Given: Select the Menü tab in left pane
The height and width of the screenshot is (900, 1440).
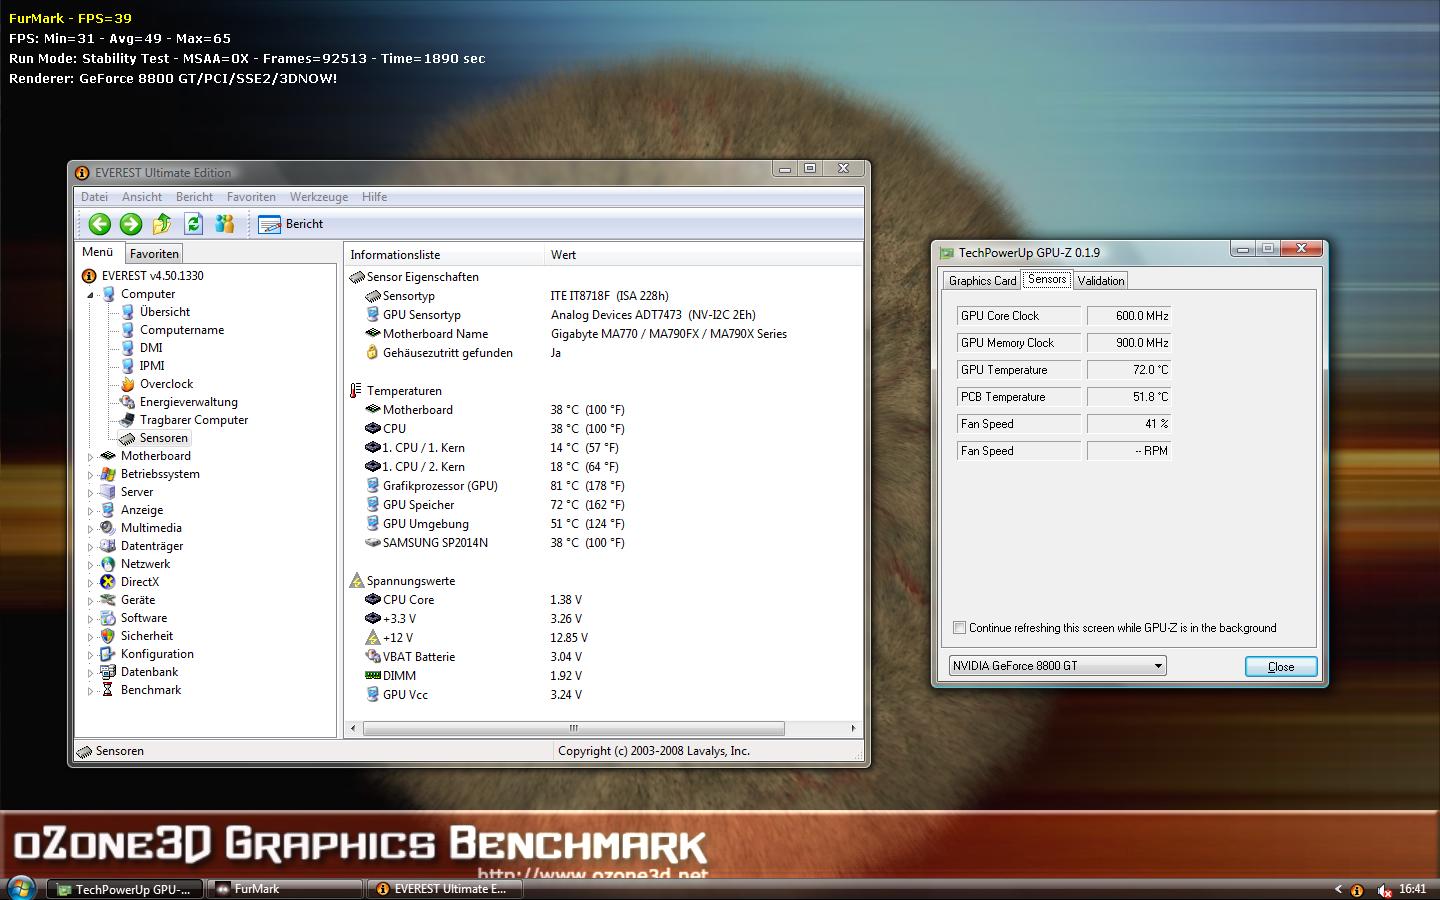Looking at the screenshot, I should click(98, 252).
